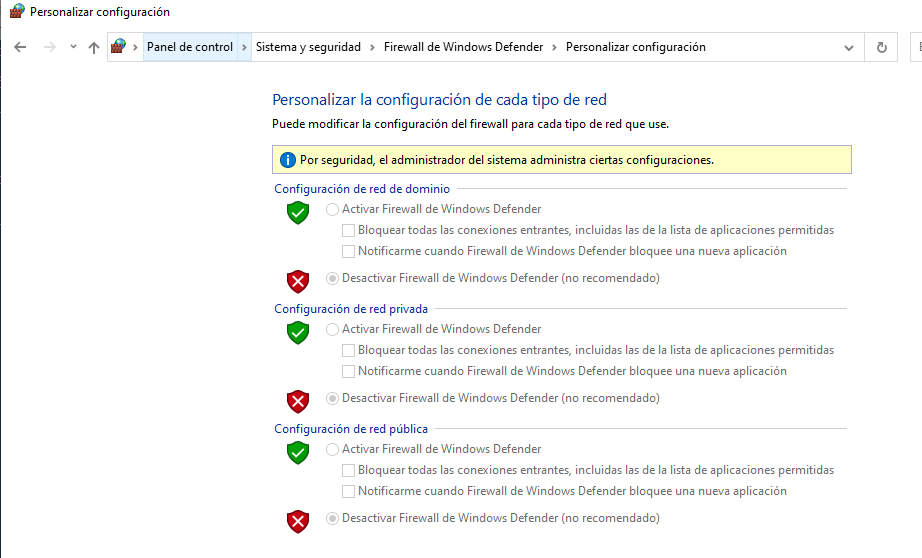This screenshot has width=922, height=558.
Task: Click red shield icon in domain network section
Action: tap(298, 282)
